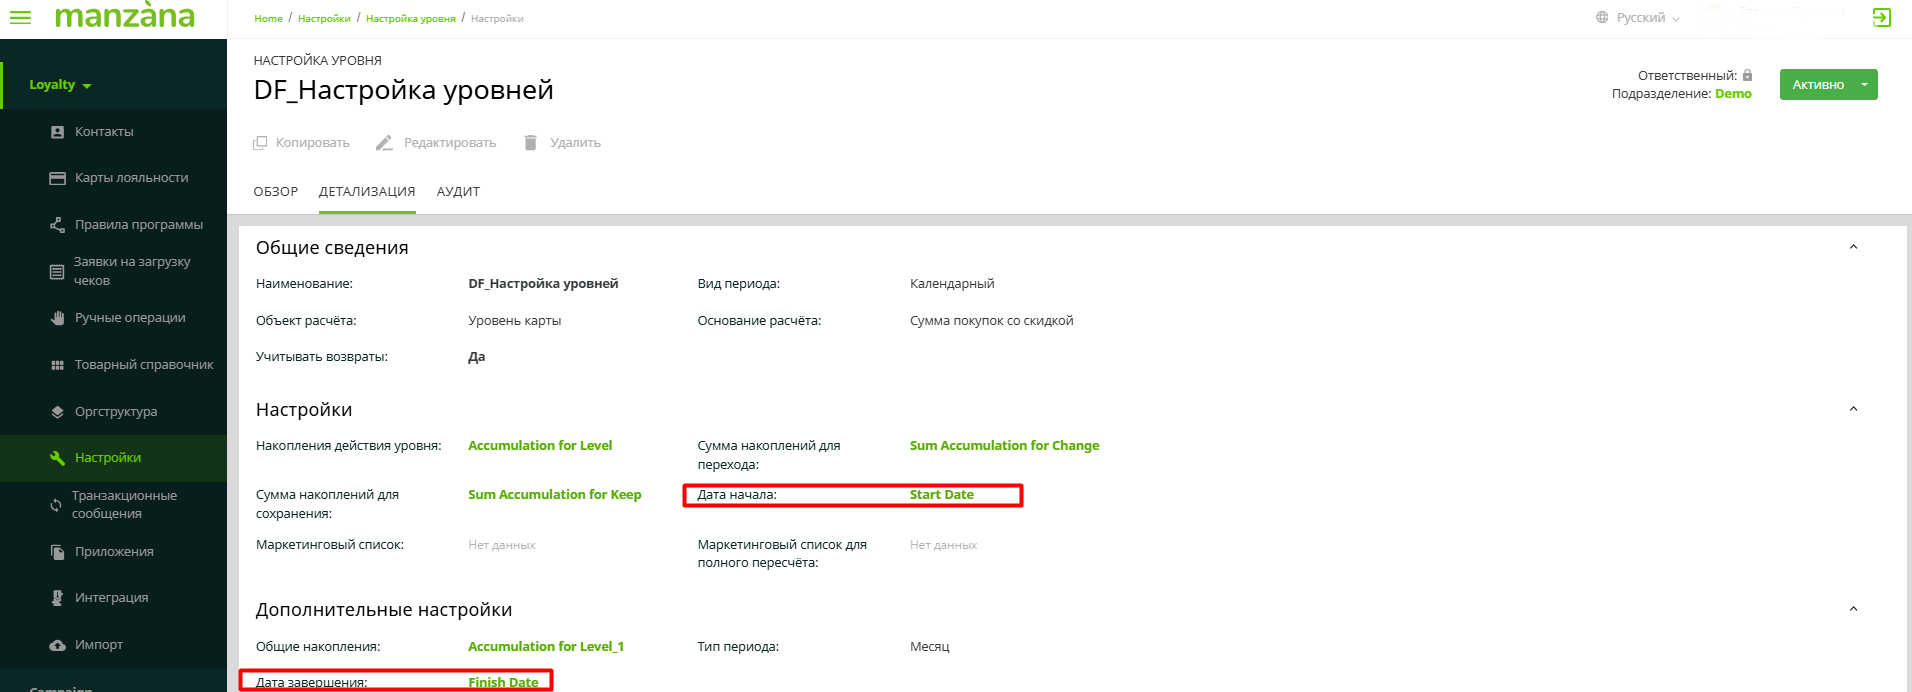
Task: Switch to the ОБЗОР tab
Action: pyautogui.click(x=275, y=192)
